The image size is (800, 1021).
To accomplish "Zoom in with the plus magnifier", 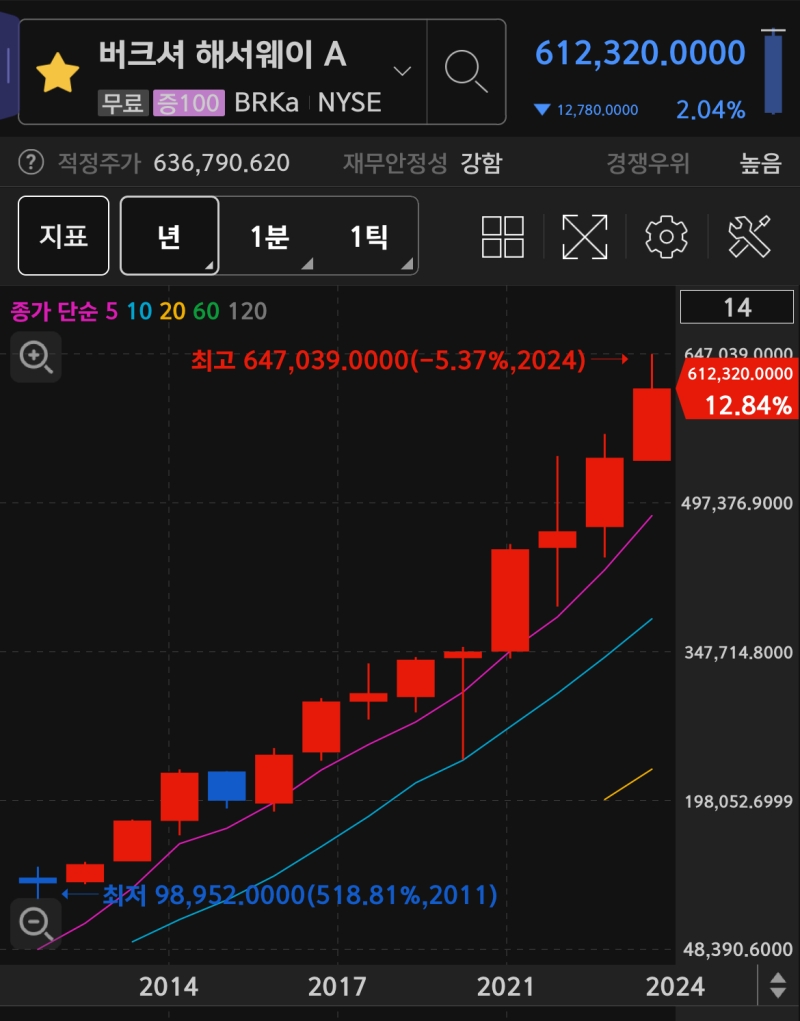I will (x=36, y=357).
